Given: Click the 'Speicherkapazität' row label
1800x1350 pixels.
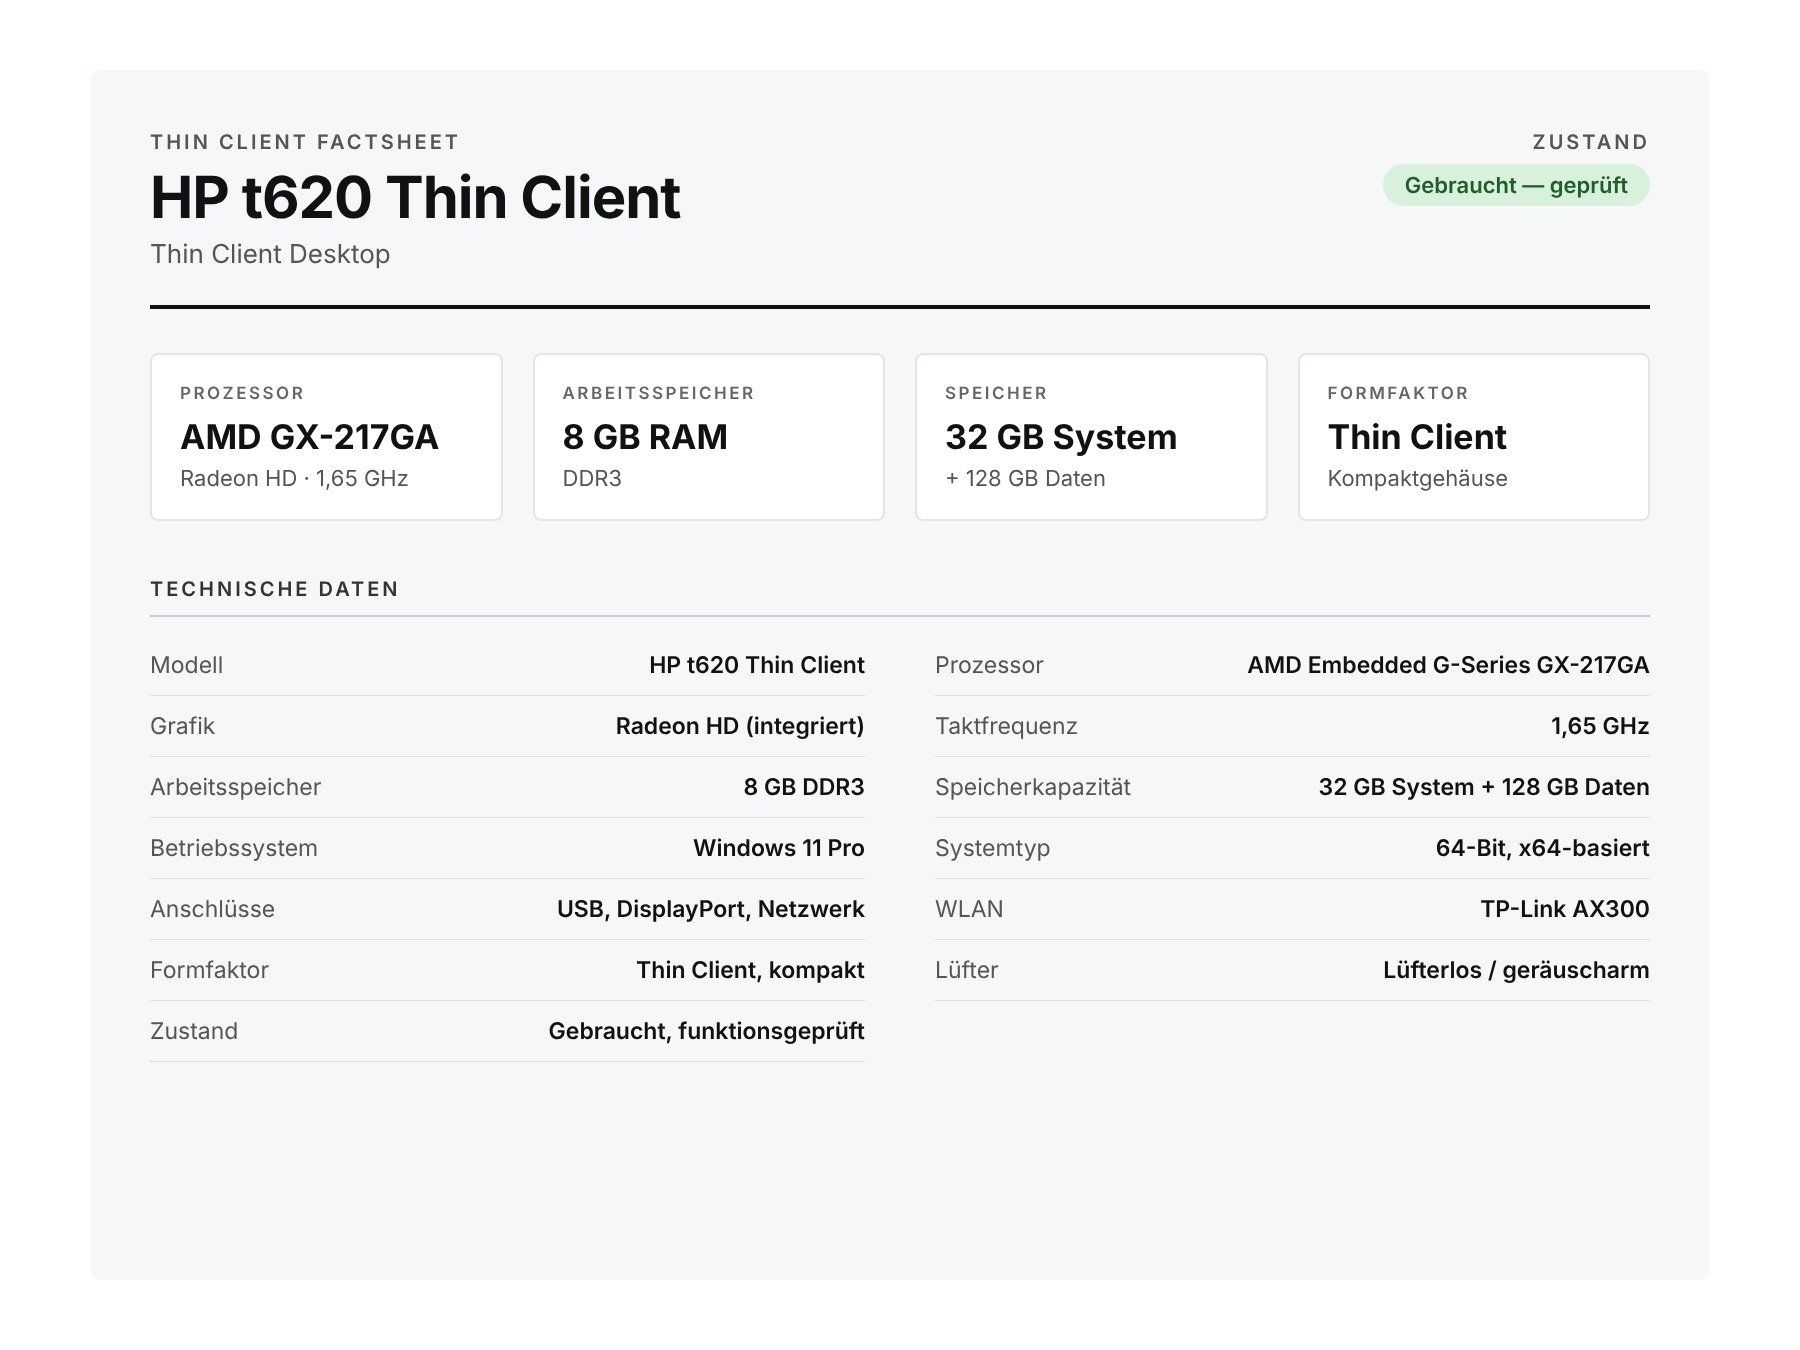Looking at the screenshot, I should coord(1033,787).
